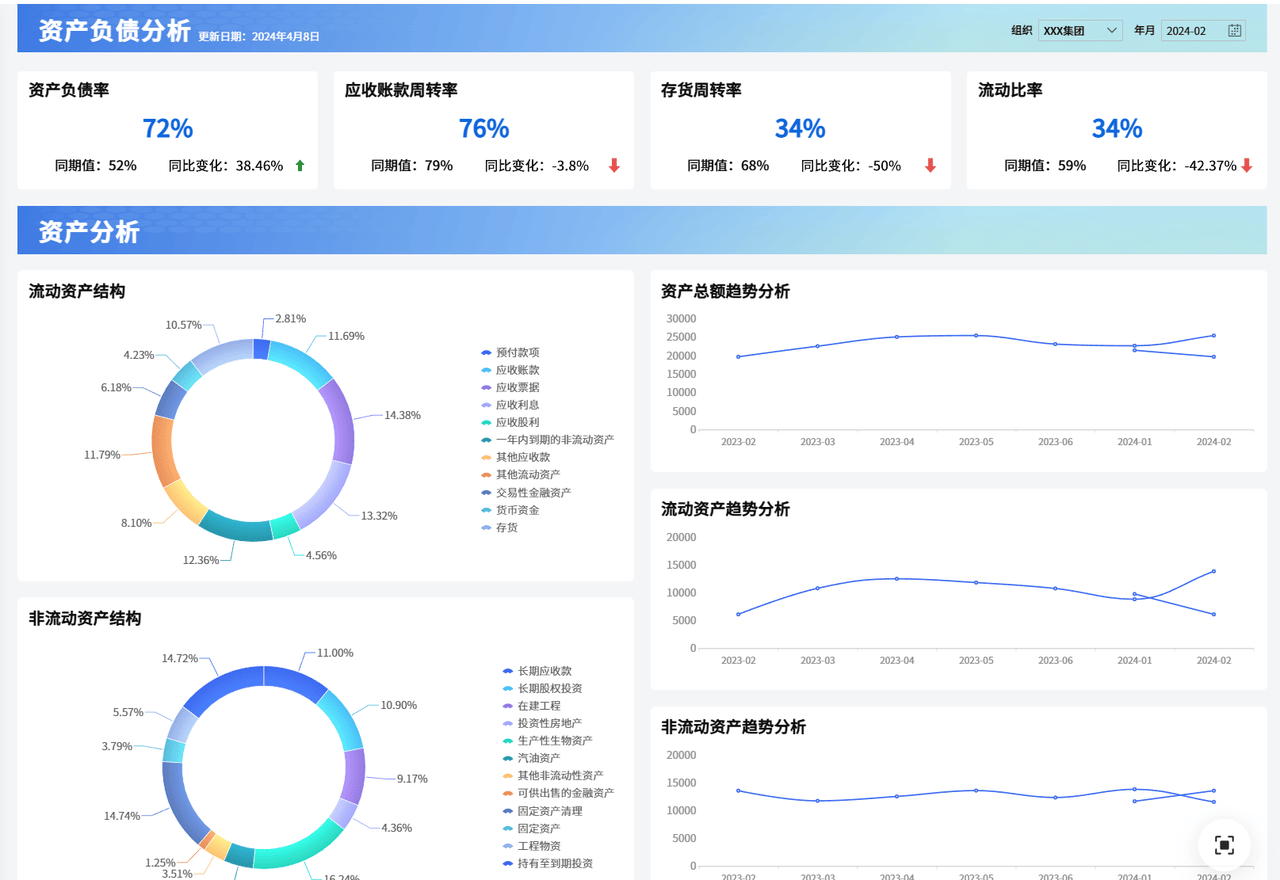The width and height of the screenshot is (1280, 880).
Task: Toggle 固定资产 legend item
Action: click(531, 828)
